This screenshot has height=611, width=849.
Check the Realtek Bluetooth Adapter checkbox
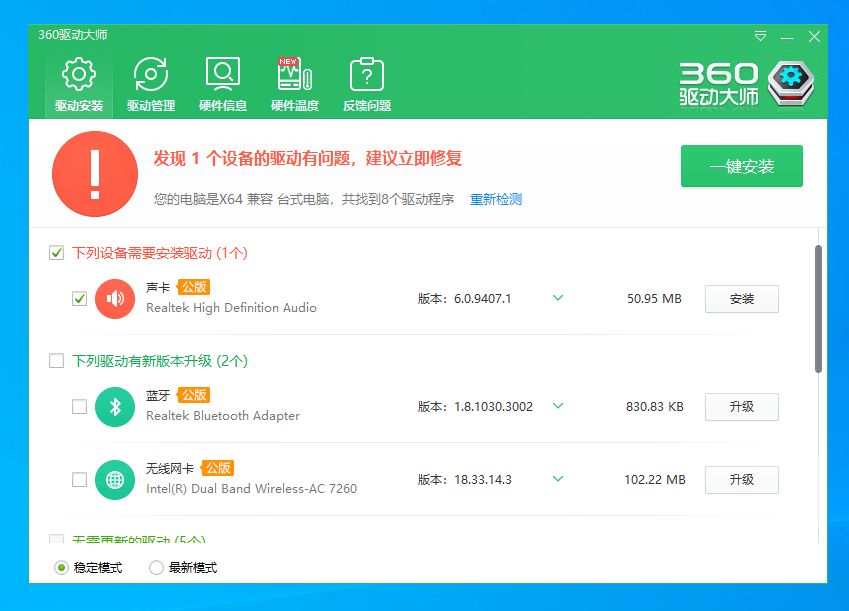point(80,407)
